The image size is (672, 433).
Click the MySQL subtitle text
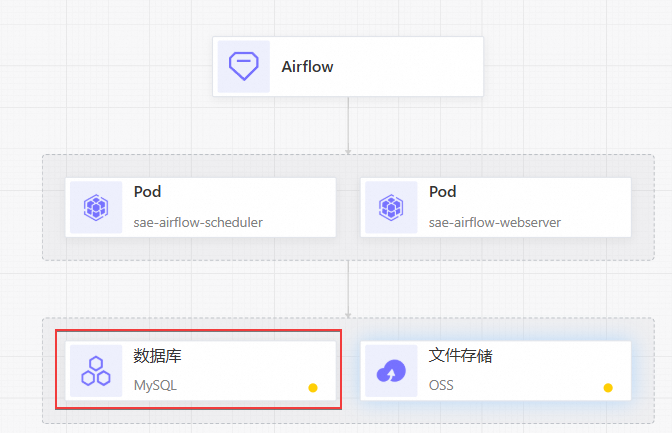(x=155, y=385)
